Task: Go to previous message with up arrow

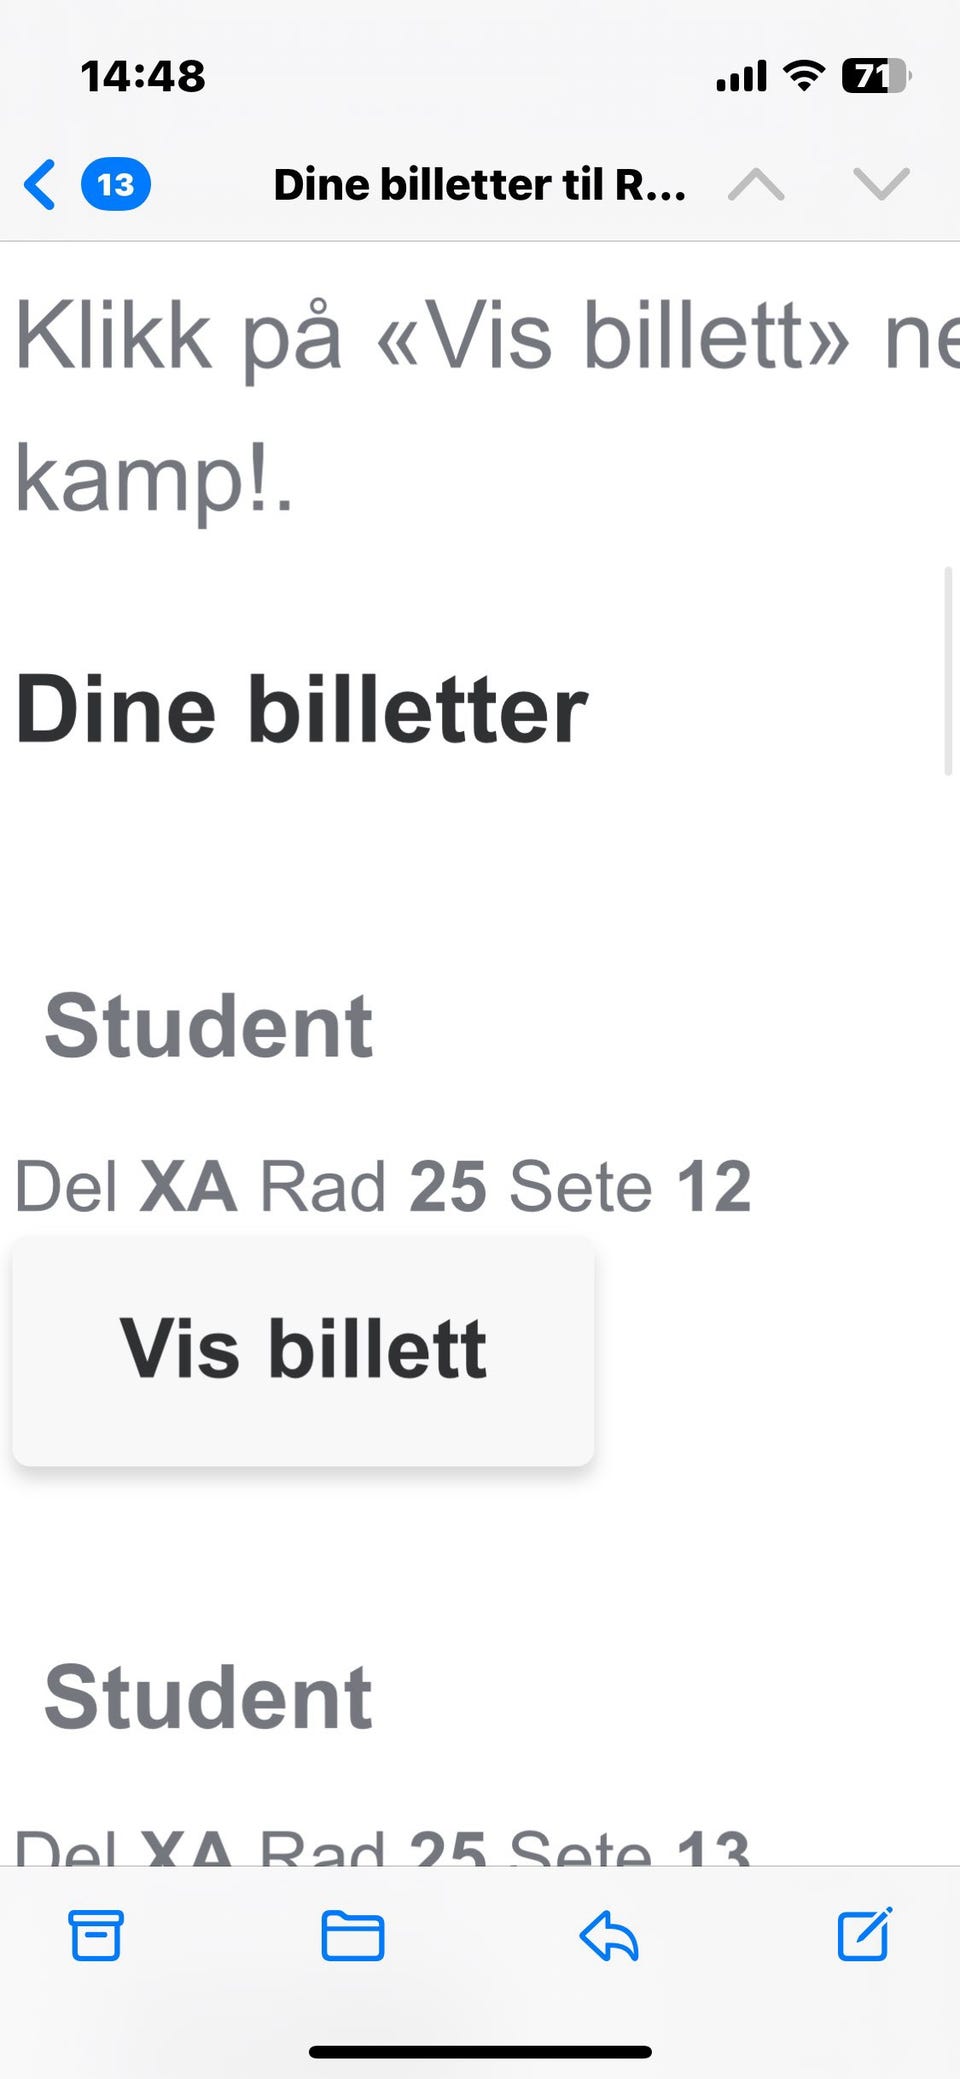Action: [756, 185]
